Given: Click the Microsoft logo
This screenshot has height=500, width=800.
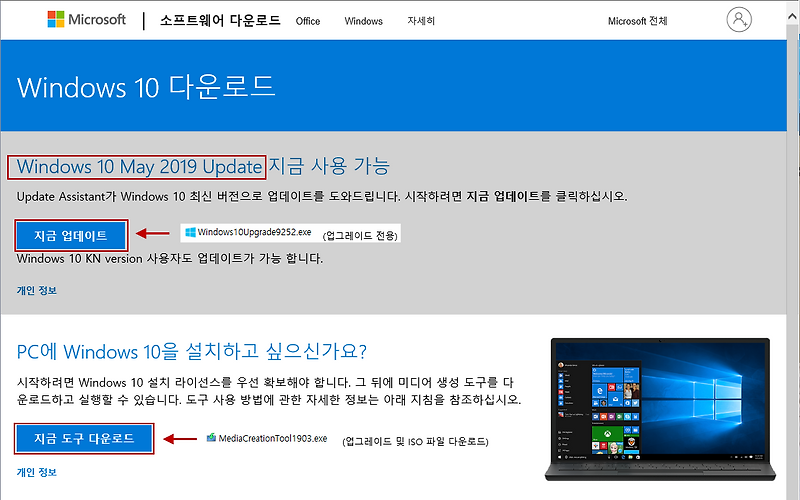Looking at the screenshot, I should tap(86, 19).
